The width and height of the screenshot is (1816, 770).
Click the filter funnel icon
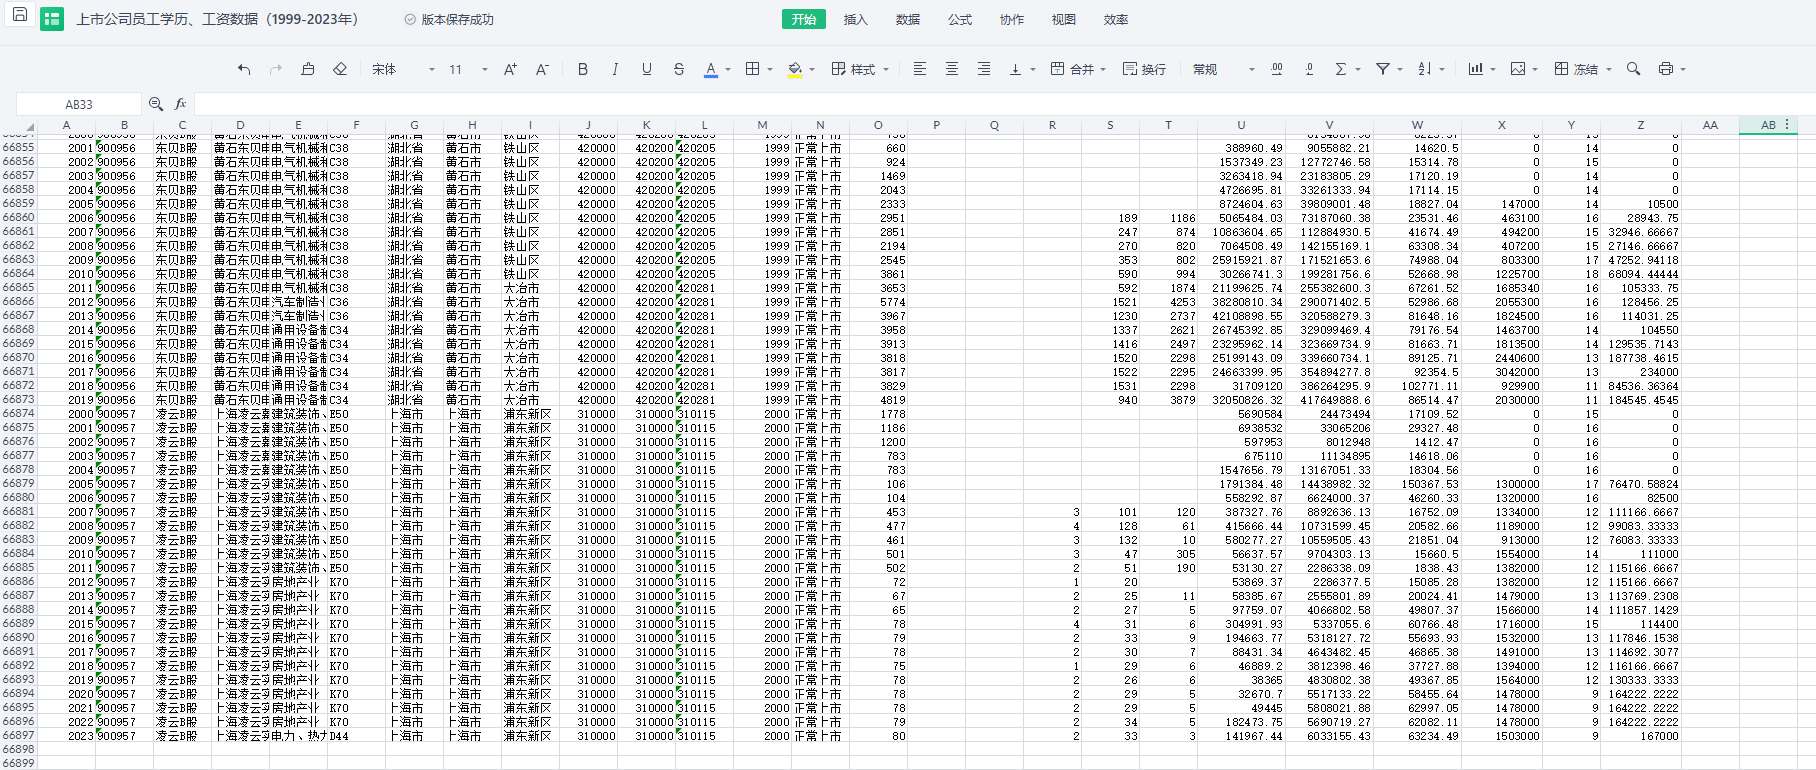pyautogui.click(x=1383, y=69)
